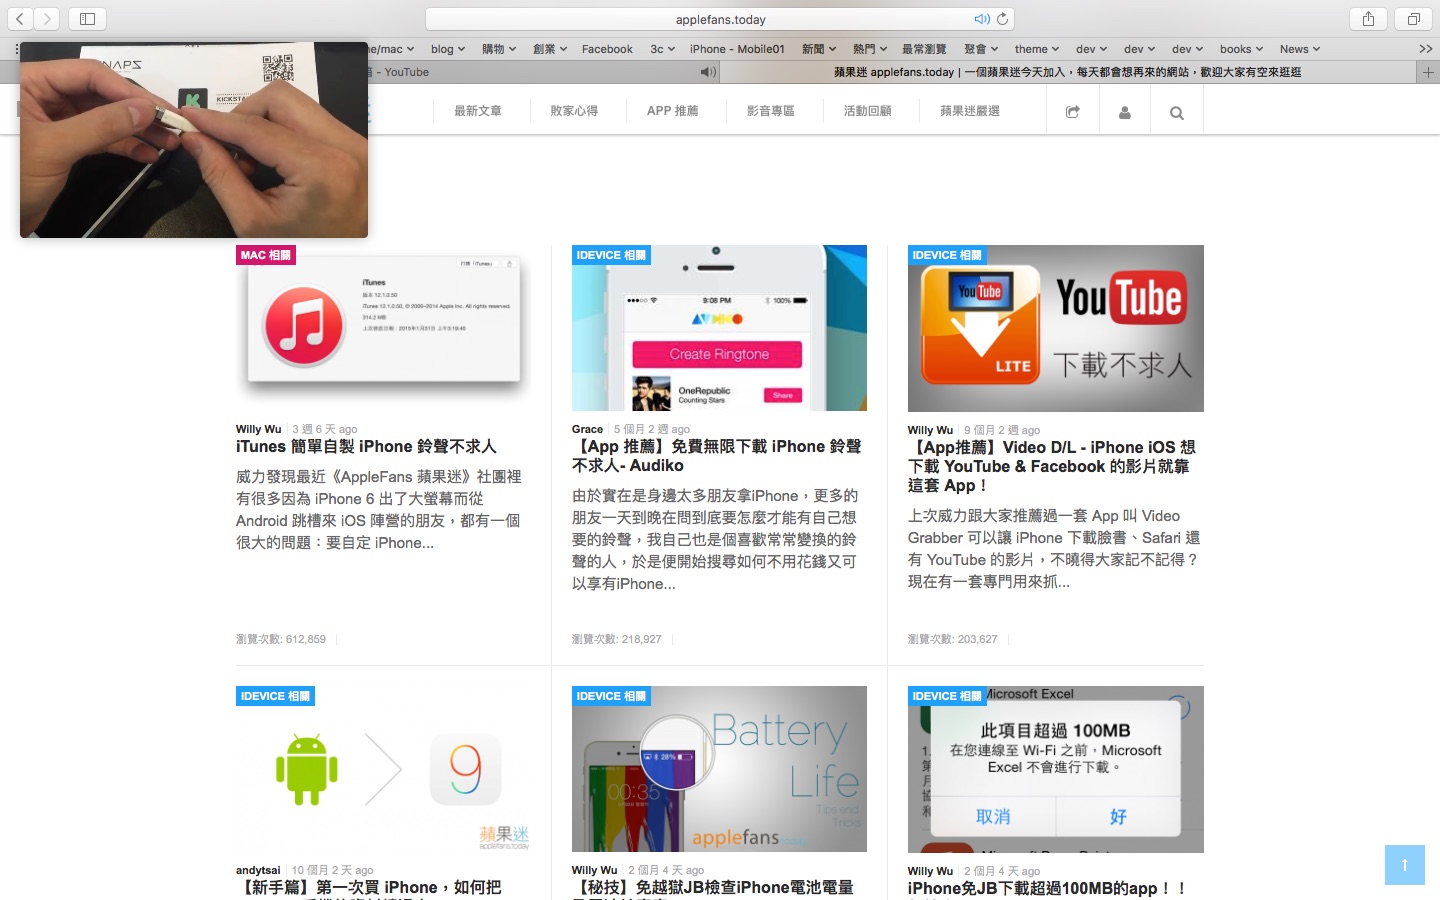The width and height of the screenshot is (1440, 900).
Task: Expand the 3c bookmarks folder
Action: (x=662, y=49)
